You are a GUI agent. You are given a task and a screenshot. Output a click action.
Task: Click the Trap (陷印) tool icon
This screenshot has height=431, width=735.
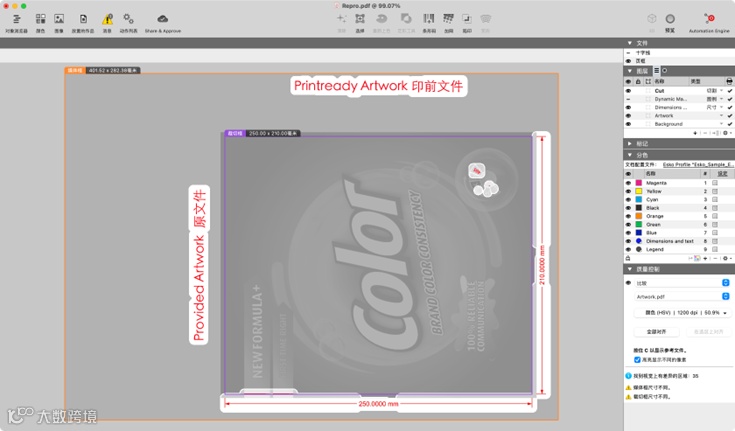pos(467,19)
